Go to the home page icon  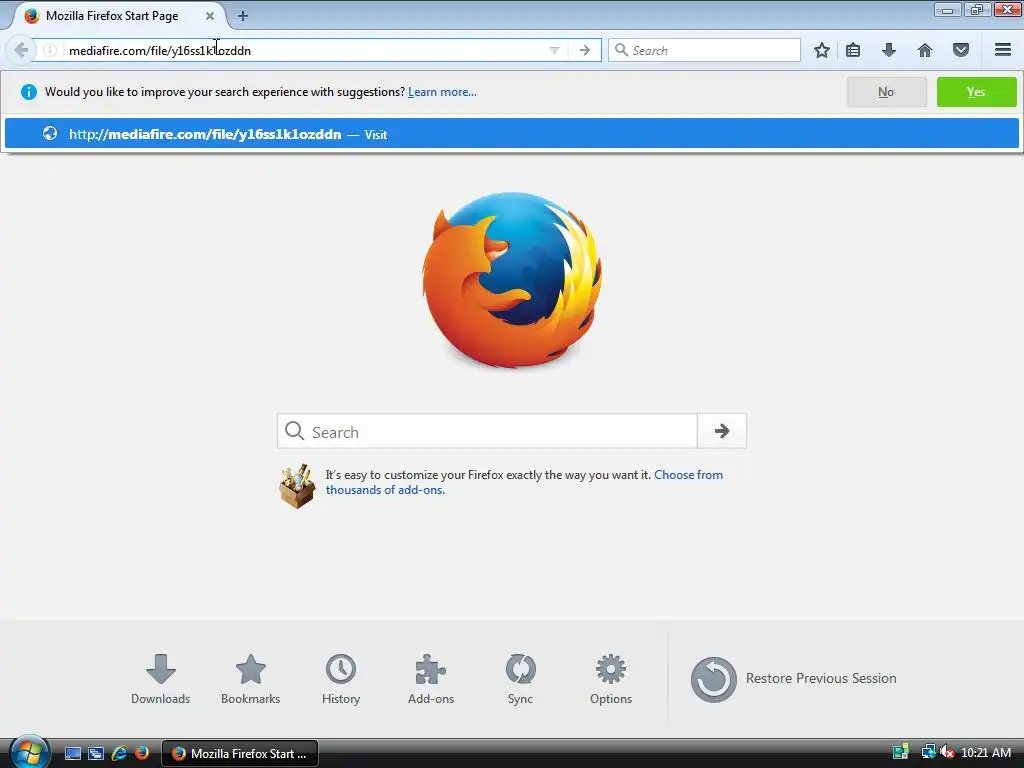pos(925,50)
